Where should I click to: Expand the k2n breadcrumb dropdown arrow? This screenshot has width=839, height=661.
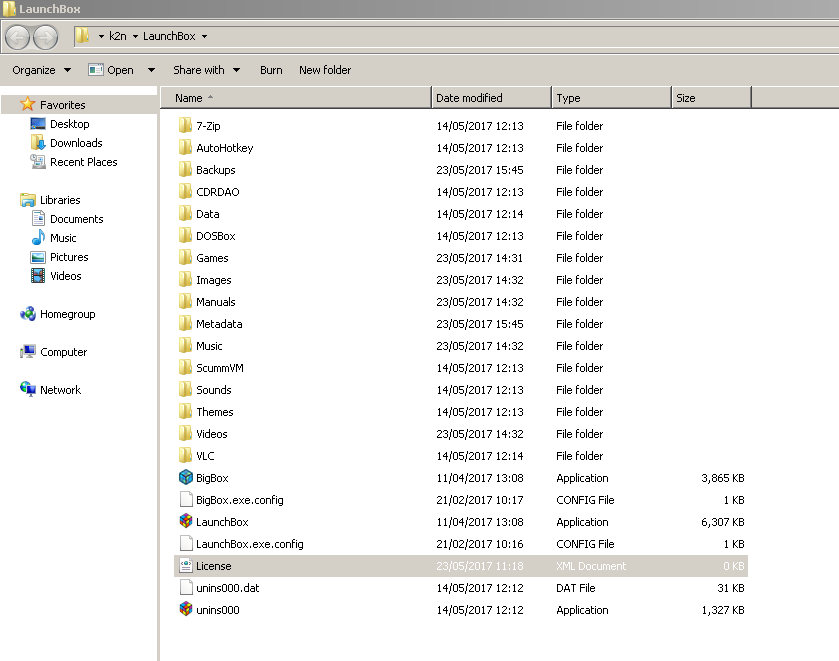pyautogui.click(x=135, y=36)
